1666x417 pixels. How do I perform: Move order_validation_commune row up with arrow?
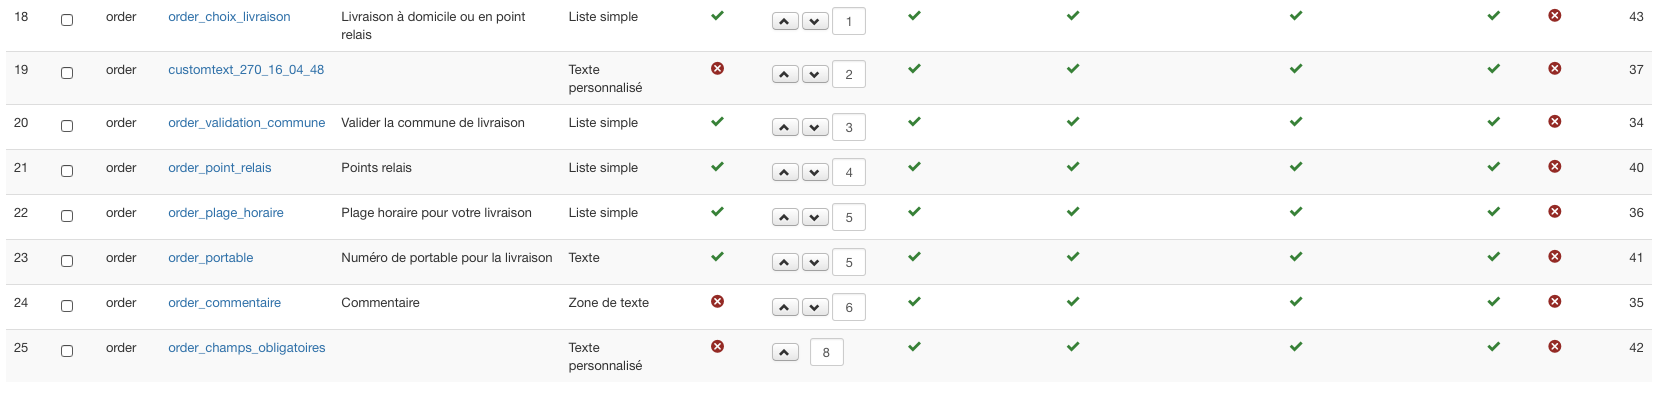point(785,127)
